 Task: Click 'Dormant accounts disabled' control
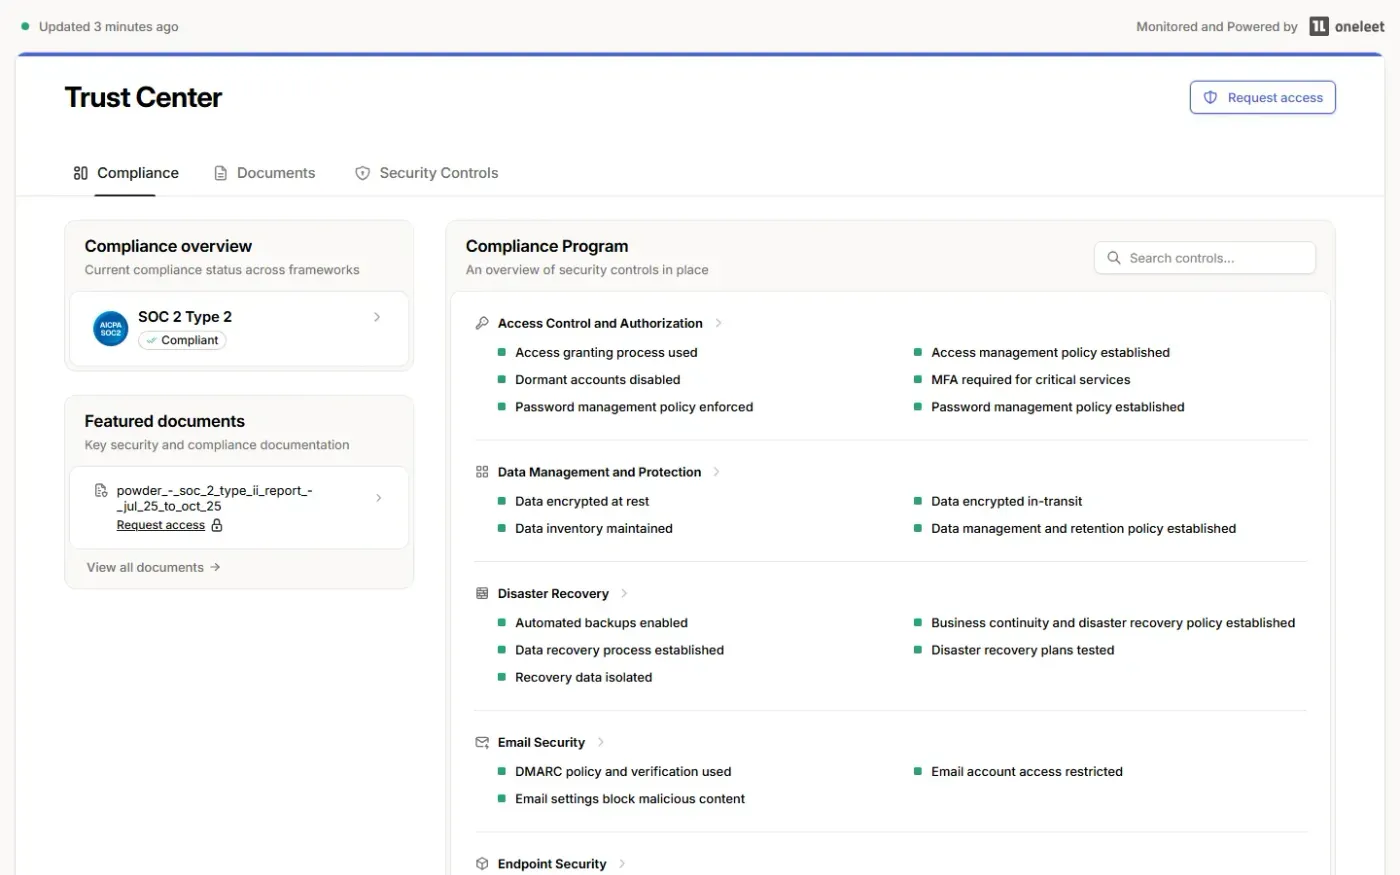[597, 380]
